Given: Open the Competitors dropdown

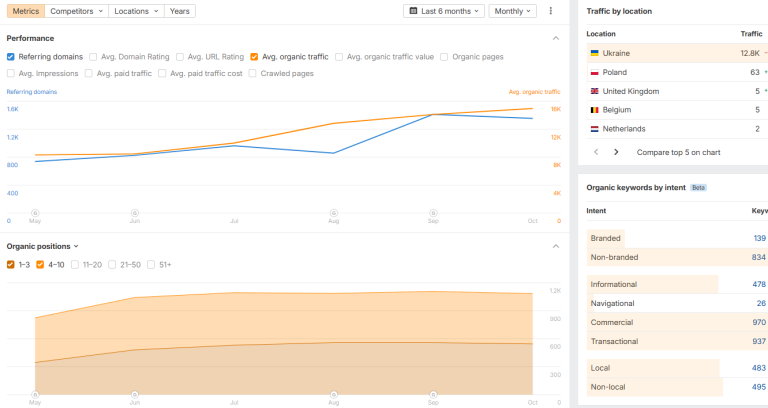Looking at the screenshot, I should pyautogui.click(x=76, y=11).
